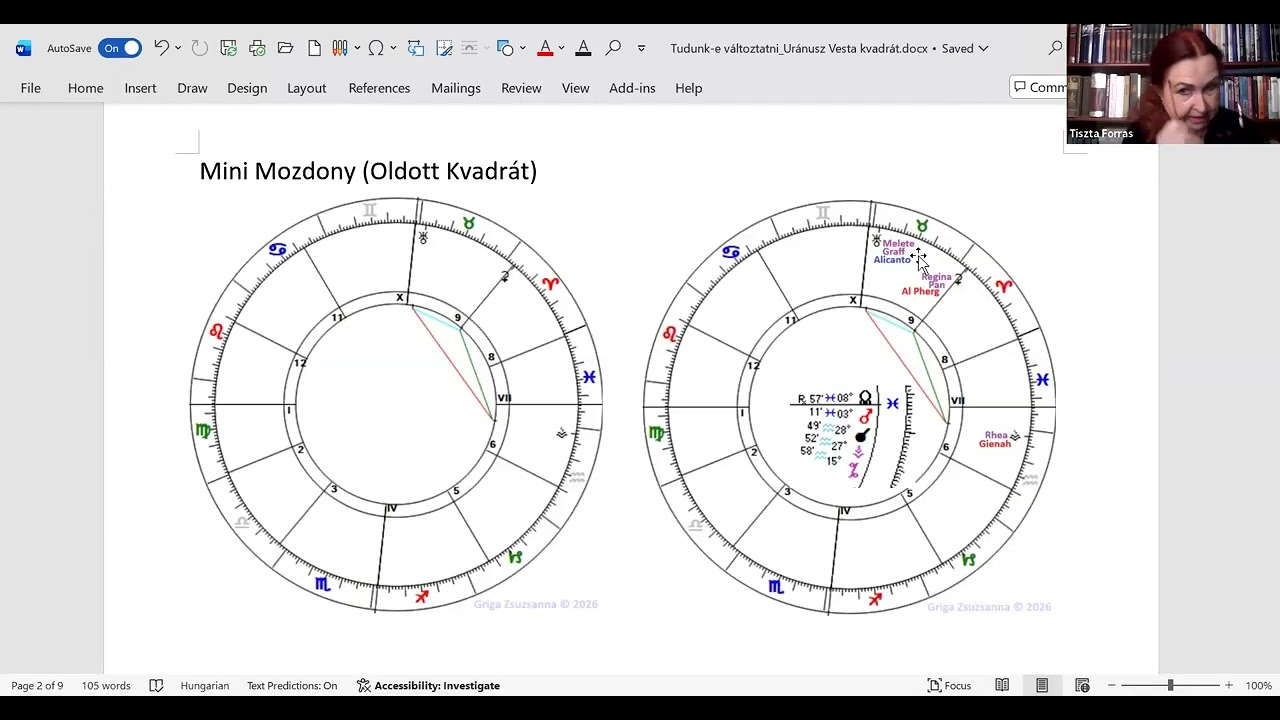
Task: Open the Undo history dropdown arrow
Action: (x=178, y=48)
